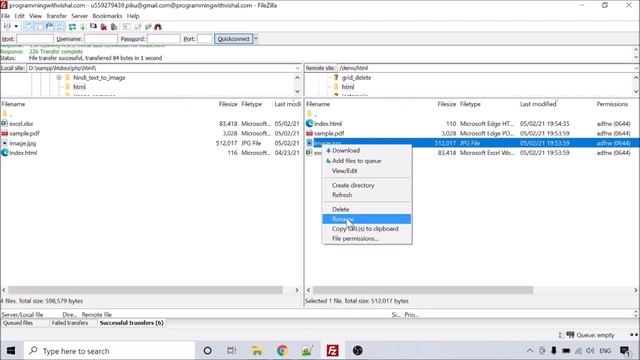Select local image.jpg file row
The image size is (640, 360).
151,143
